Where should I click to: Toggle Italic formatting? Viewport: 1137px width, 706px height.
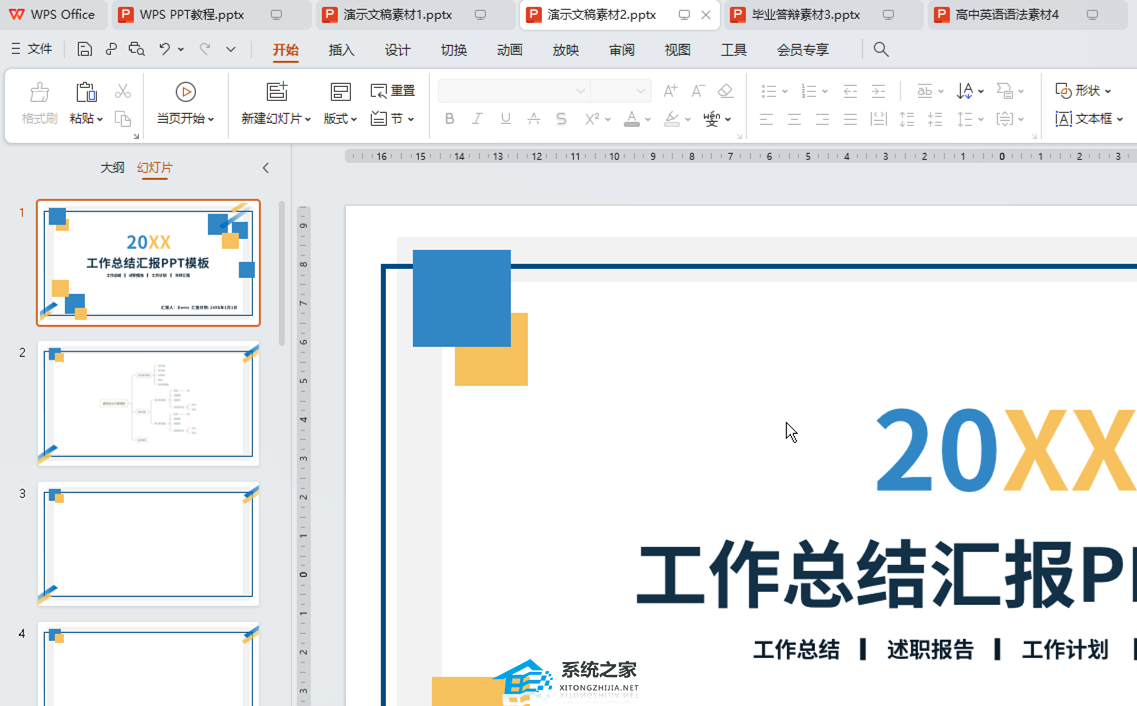pos(477,119)
